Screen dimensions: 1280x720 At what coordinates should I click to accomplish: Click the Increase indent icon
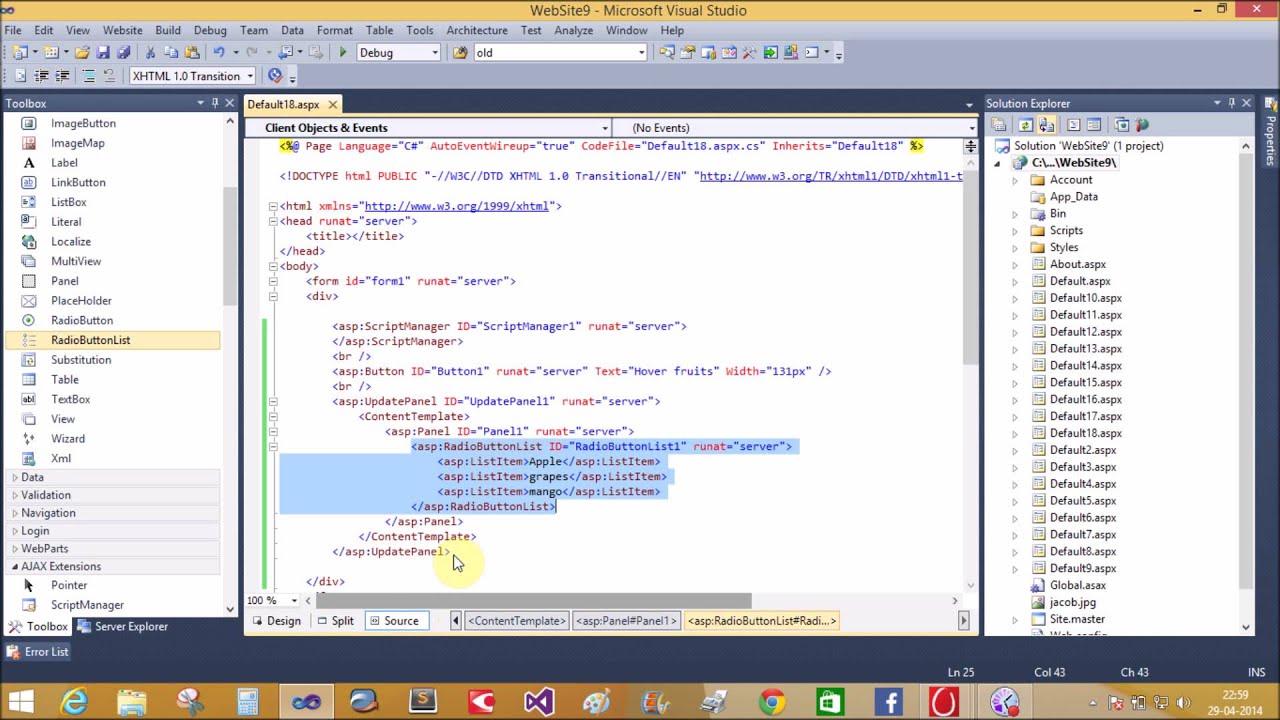pos(62,76)
